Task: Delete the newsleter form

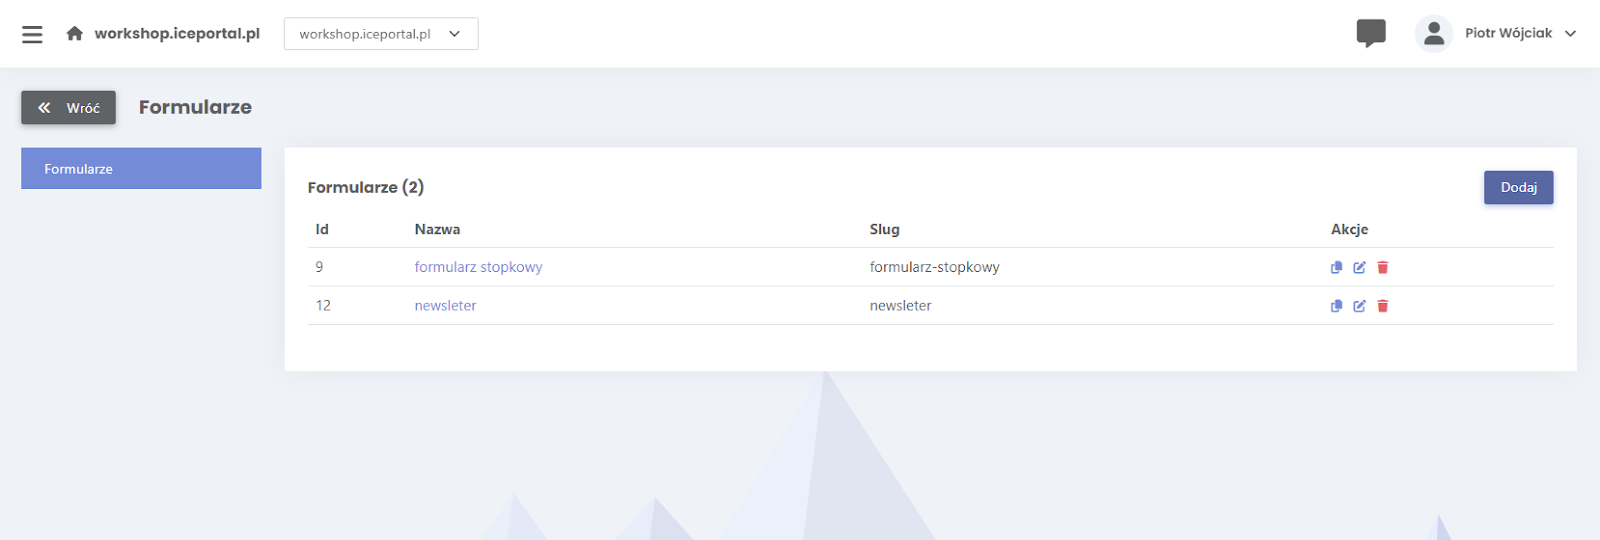Action: click(1383, 306)
